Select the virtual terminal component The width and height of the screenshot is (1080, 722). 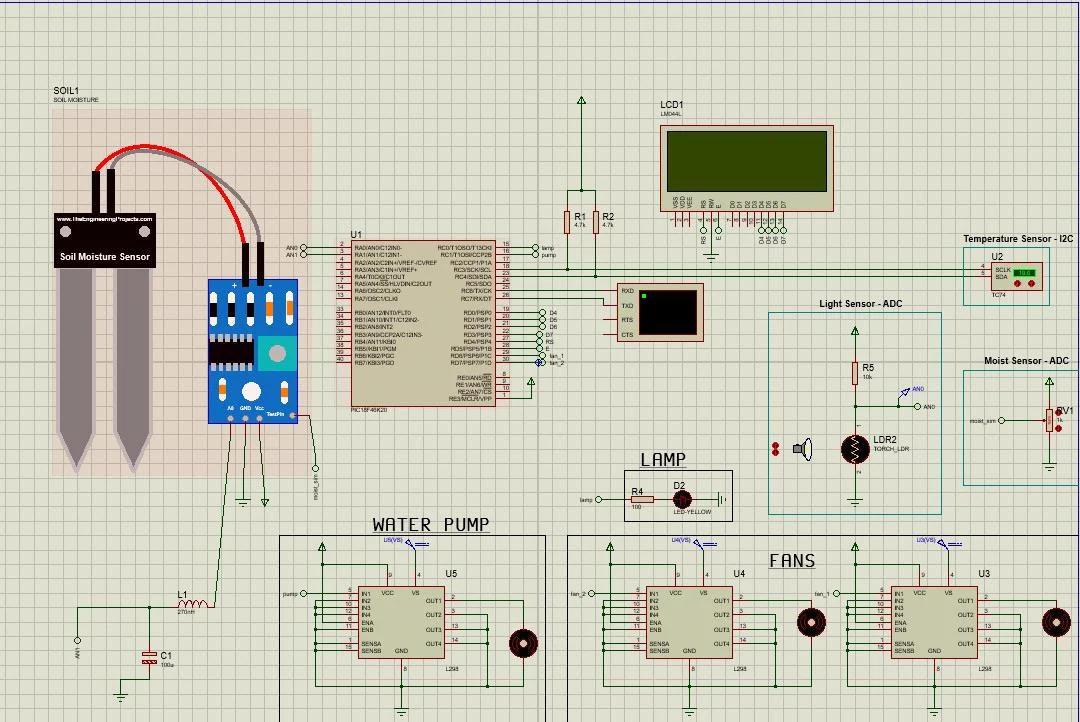point(669,312)
